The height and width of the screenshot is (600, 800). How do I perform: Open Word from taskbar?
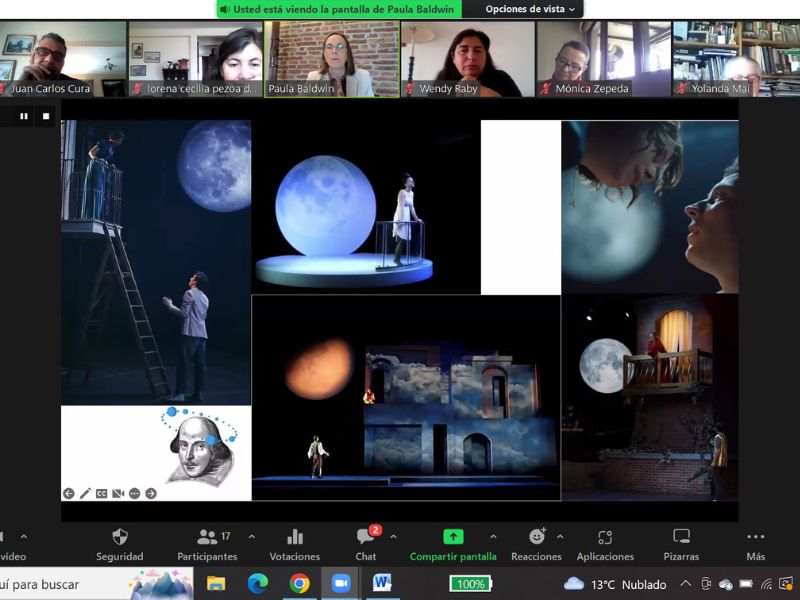coord(382,583)
